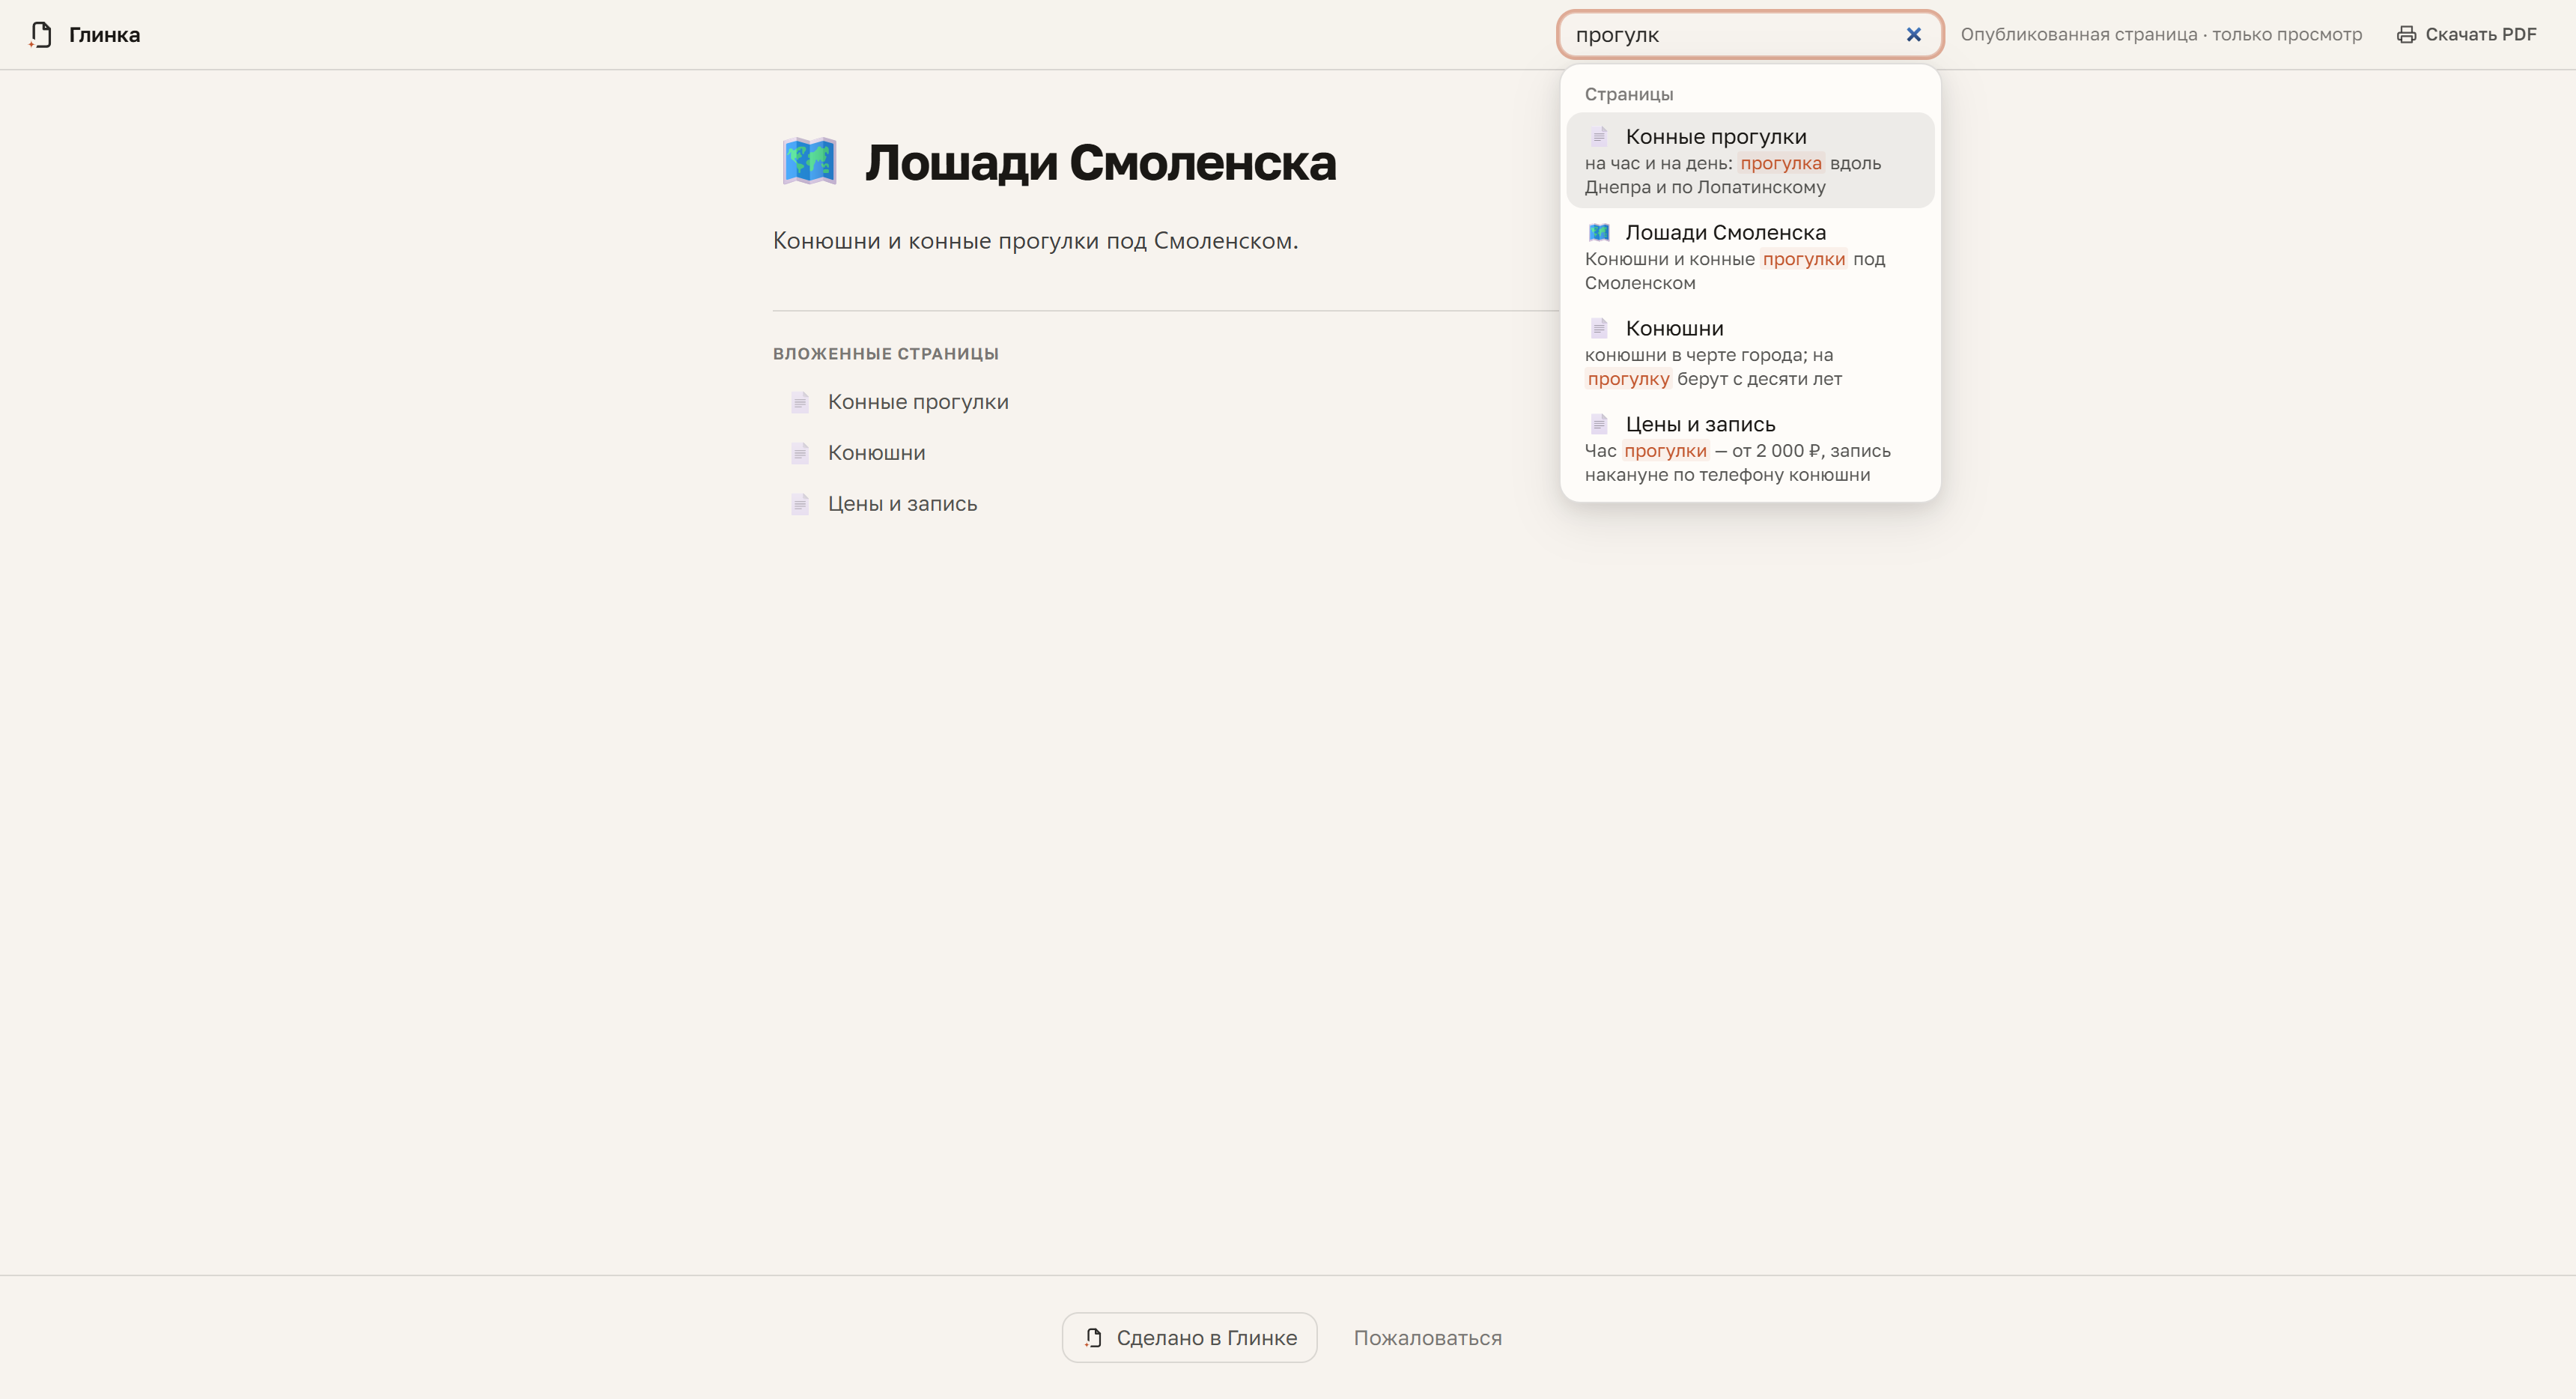Viewport: 2576px width, 1399px height.
Task: Click page icon next to Конные прогулки subpage
Action: [800, 402]
